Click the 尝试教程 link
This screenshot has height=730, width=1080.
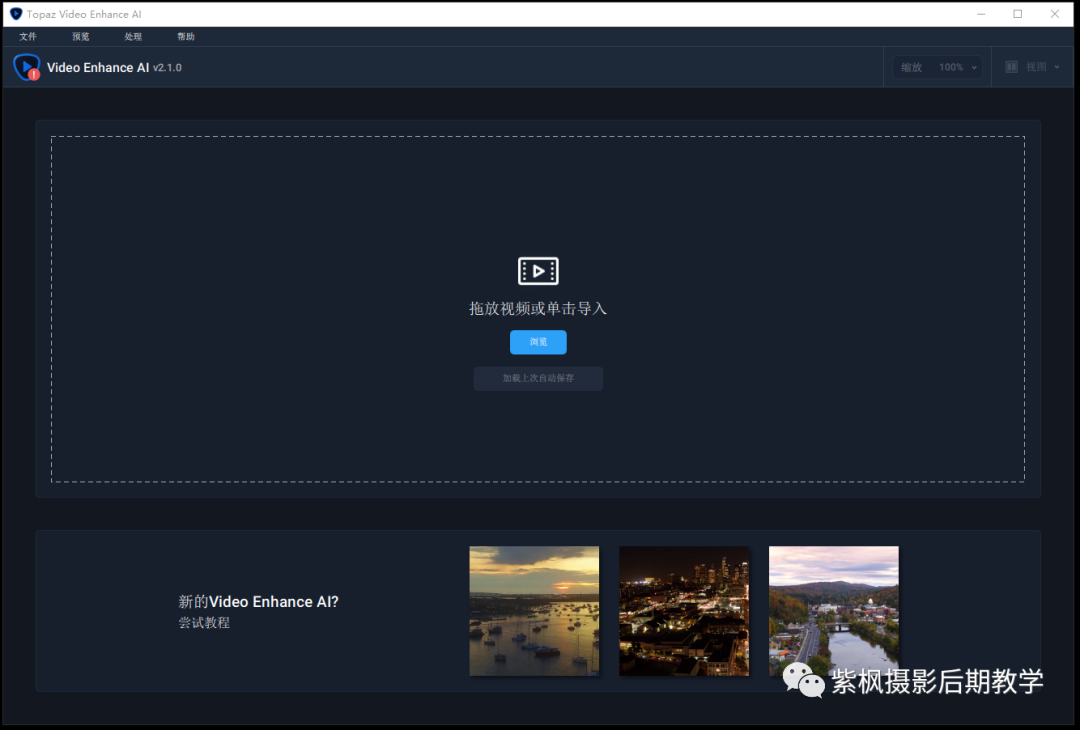click(x=204, y=623)
